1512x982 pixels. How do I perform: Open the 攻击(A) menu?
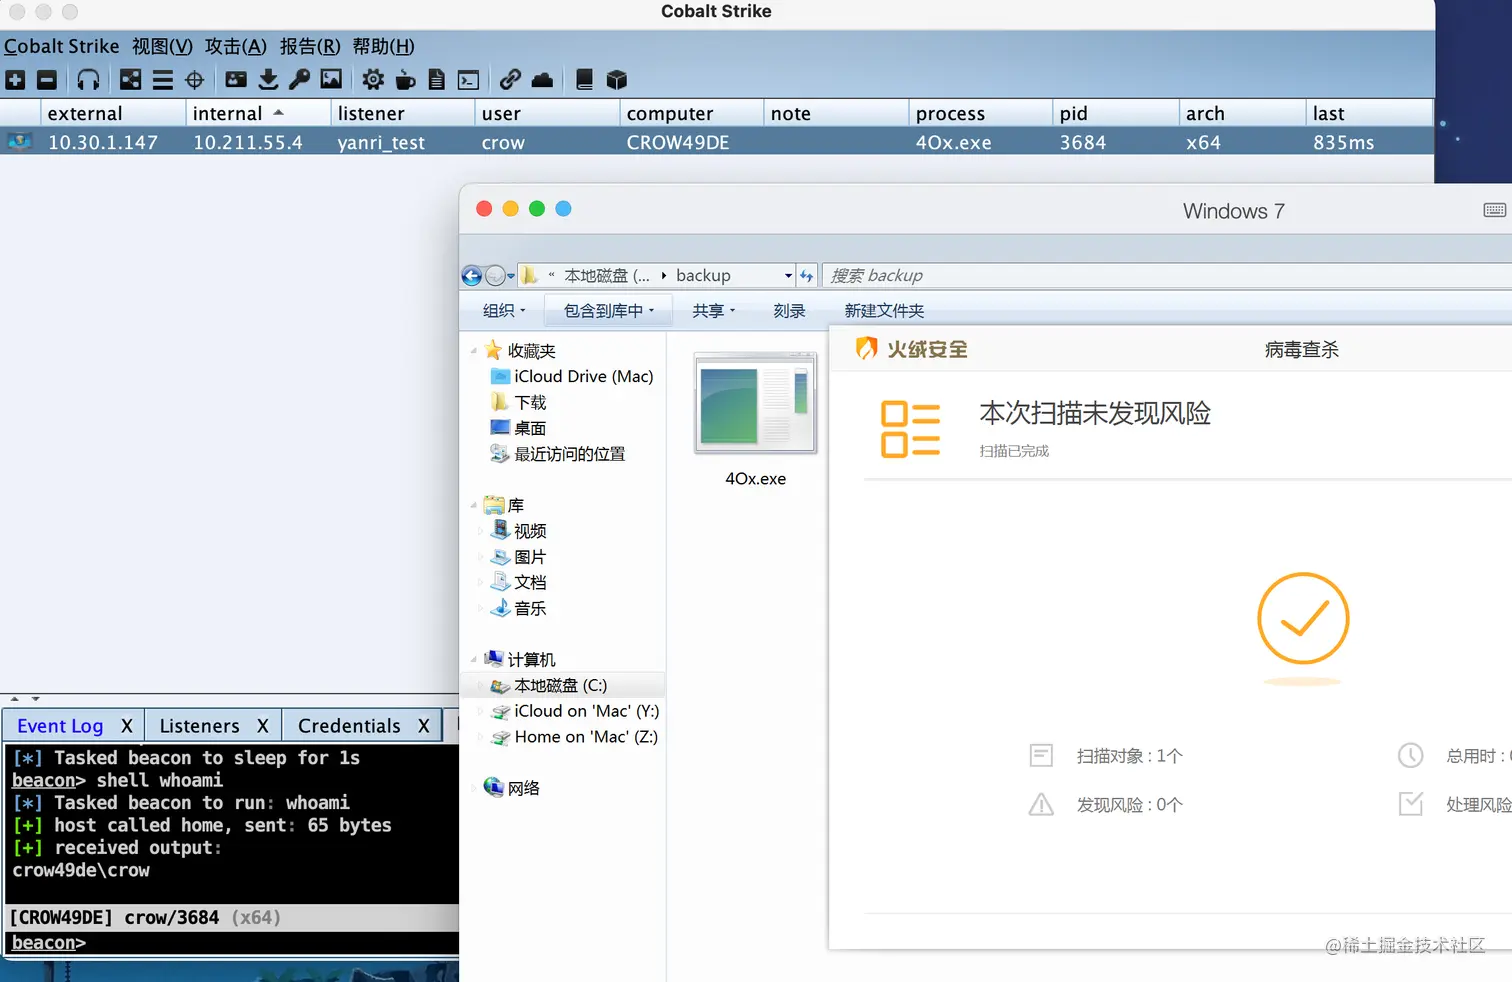[x=236, y=46]
